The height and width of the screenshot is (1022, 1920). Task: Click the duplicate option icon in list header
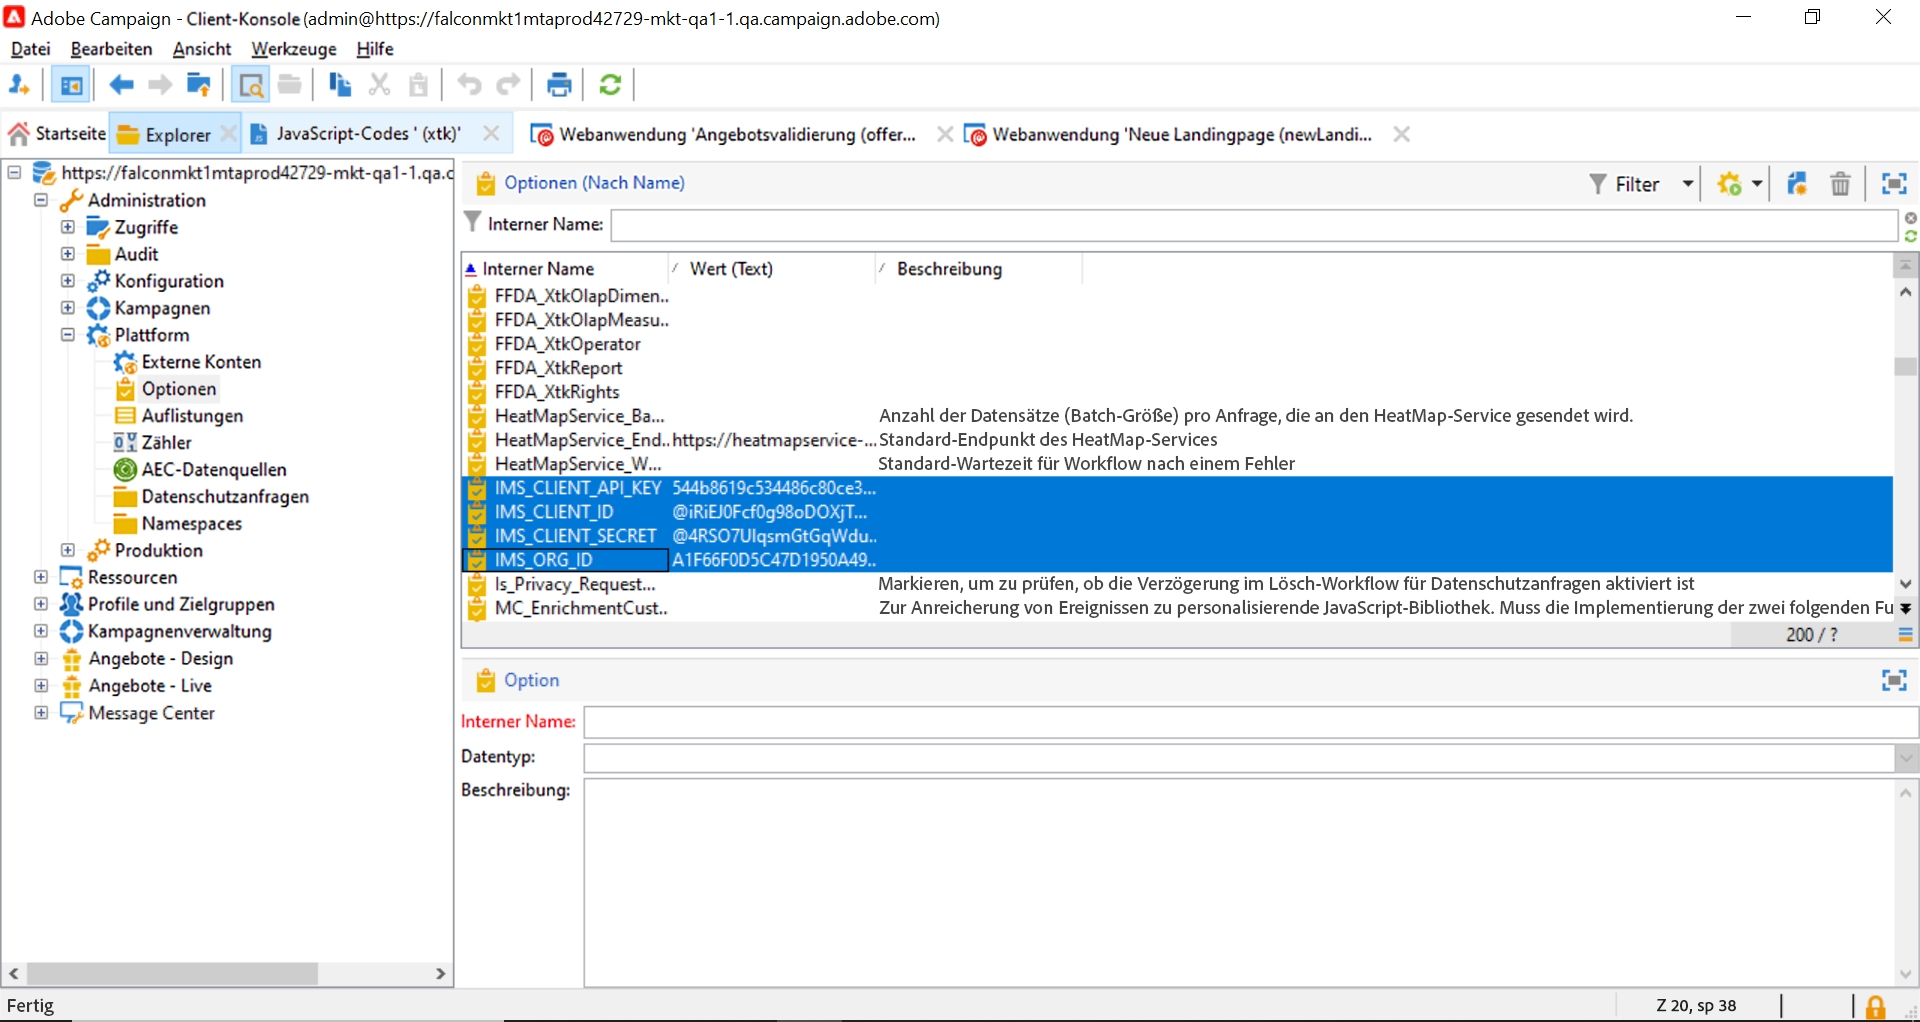[x=1797, y=184]
